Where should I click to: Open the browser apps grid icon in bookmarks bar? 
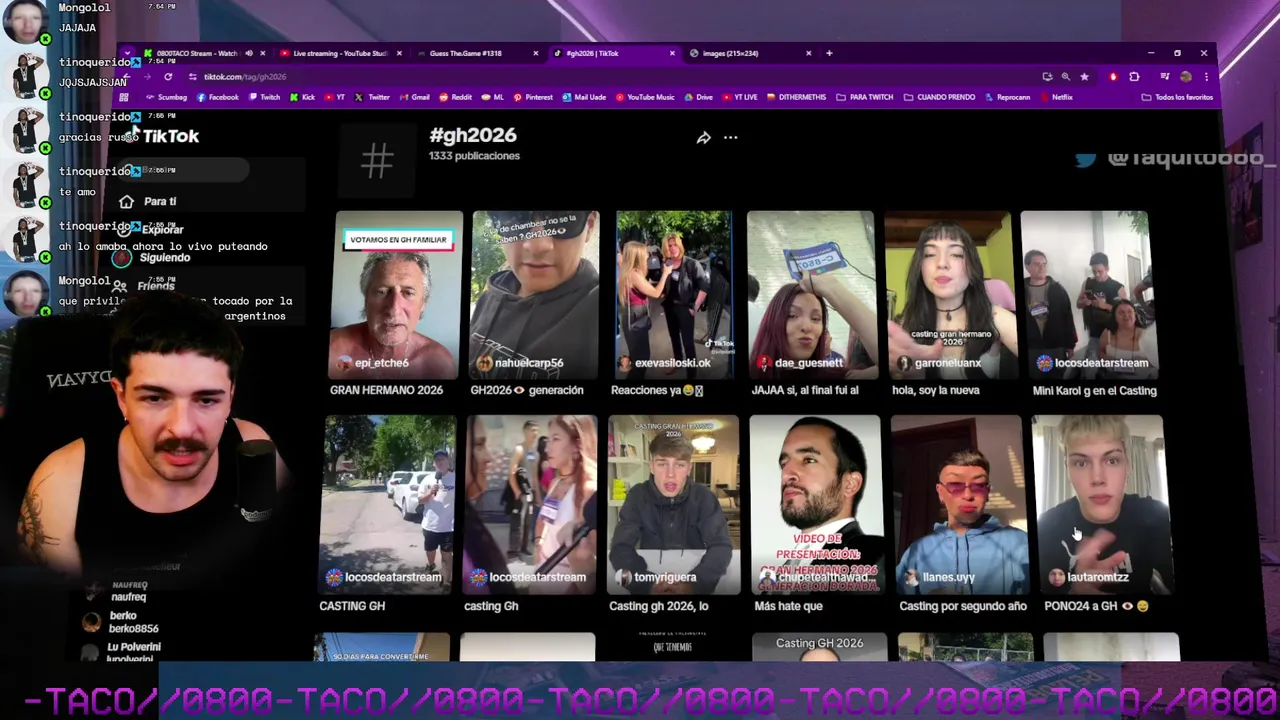pyautogui.click(x=124, y=97)
